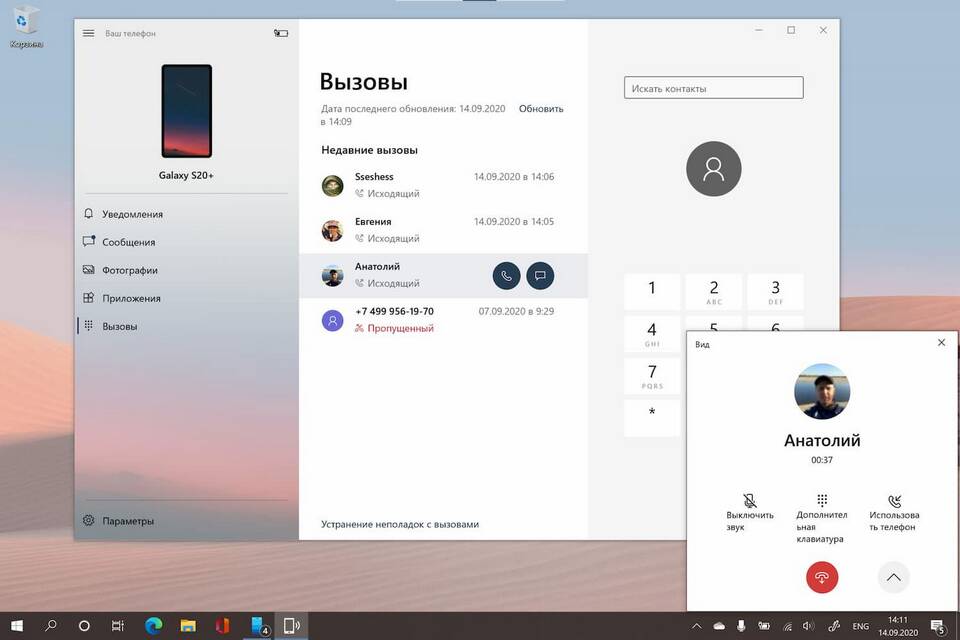Show hidden system tray icons

coord(696,626)
